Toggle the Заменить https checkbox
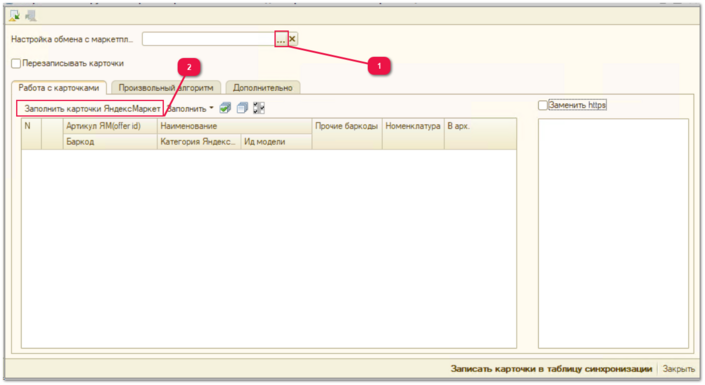 (543, 105)
